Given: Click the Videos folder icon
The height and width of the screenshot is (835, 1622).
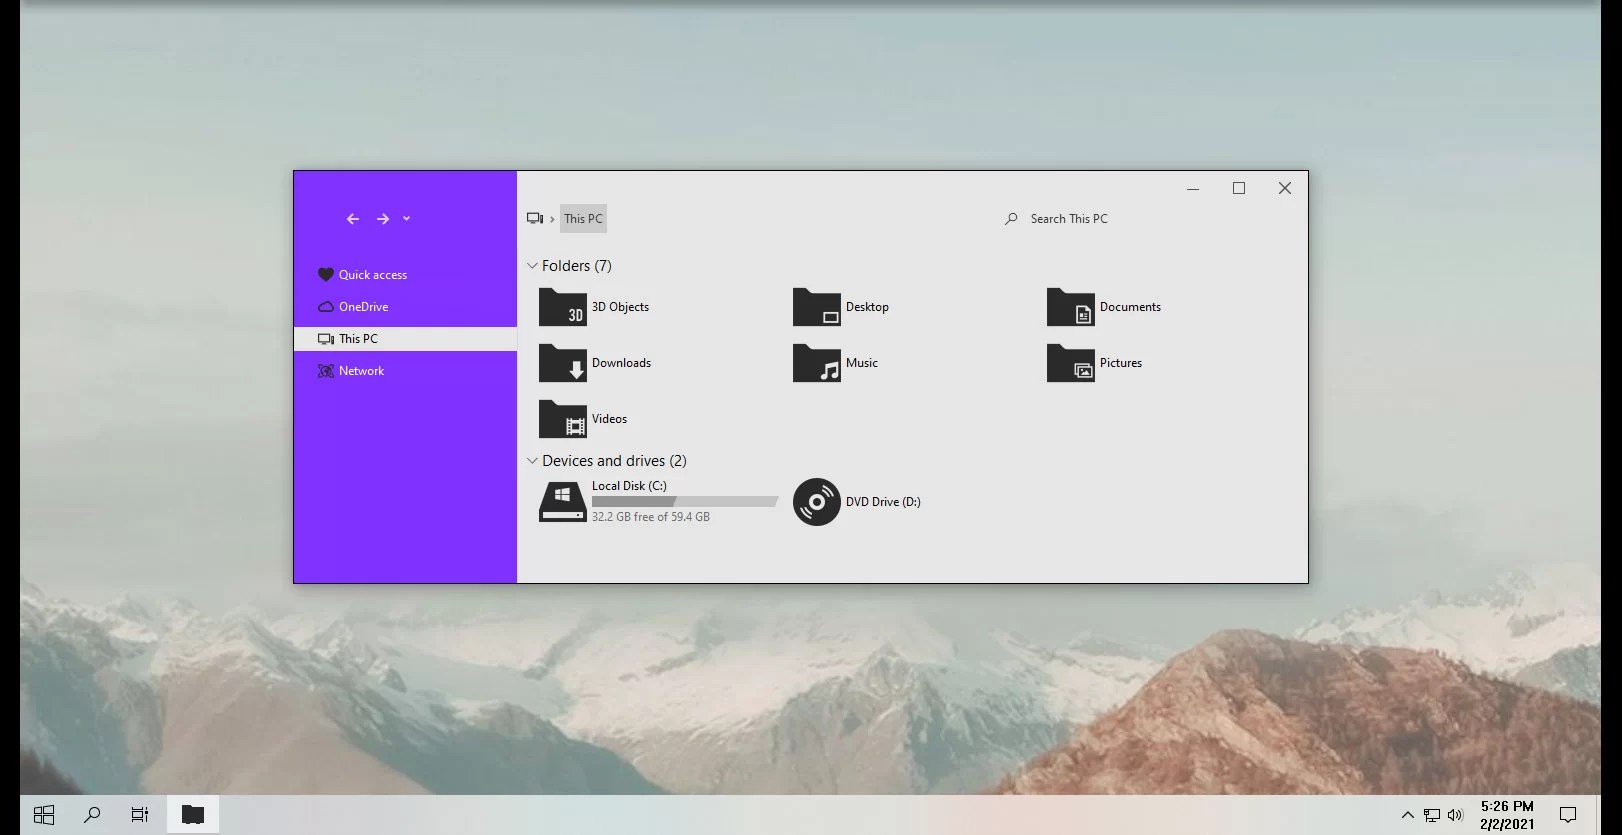Looking at the screenshot, I should 562,419.
